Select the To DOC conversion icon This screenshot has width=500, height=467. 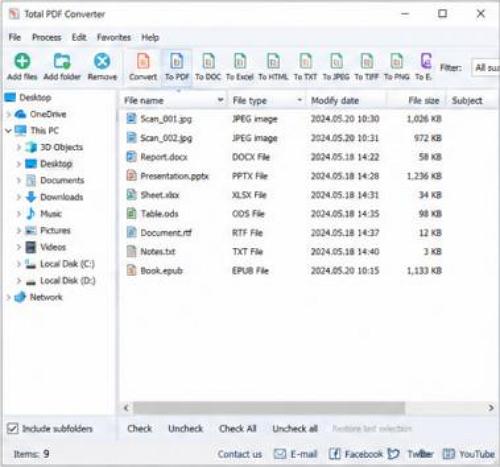[x=208, y=61]
